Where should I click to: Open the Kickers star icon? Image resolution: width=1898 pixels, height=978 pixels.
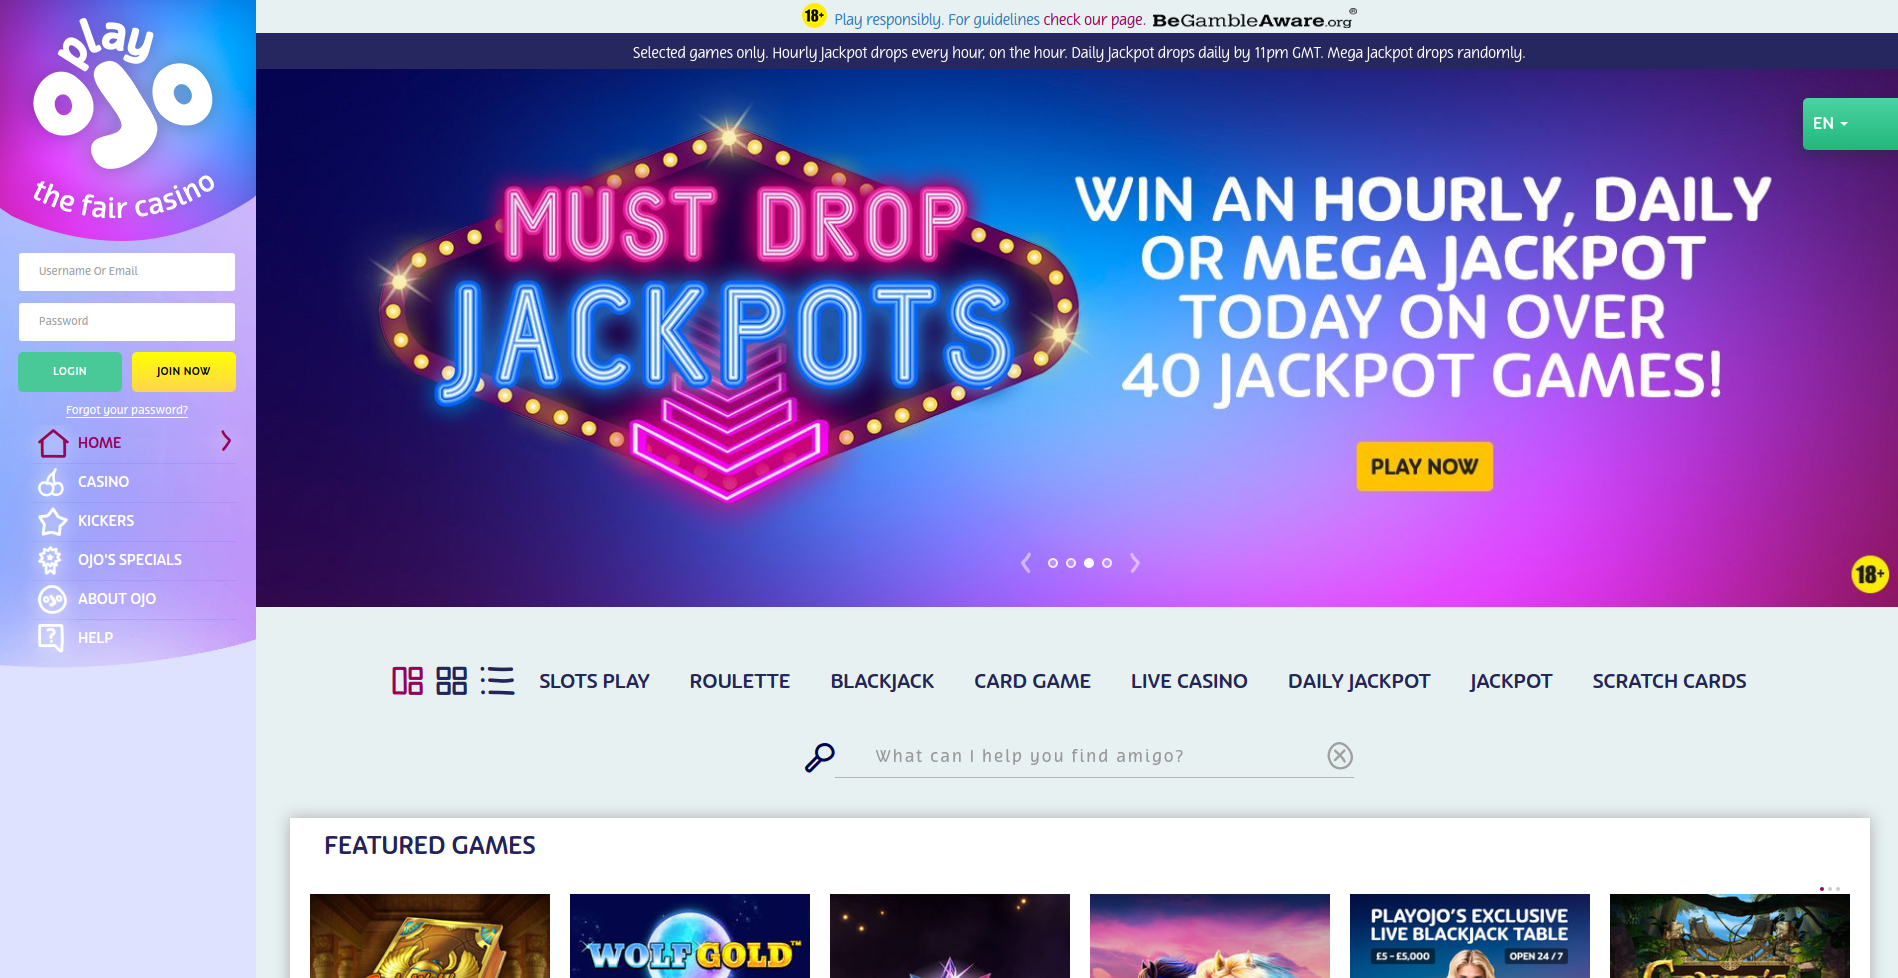pyautogui.click(x=52, y=521)
